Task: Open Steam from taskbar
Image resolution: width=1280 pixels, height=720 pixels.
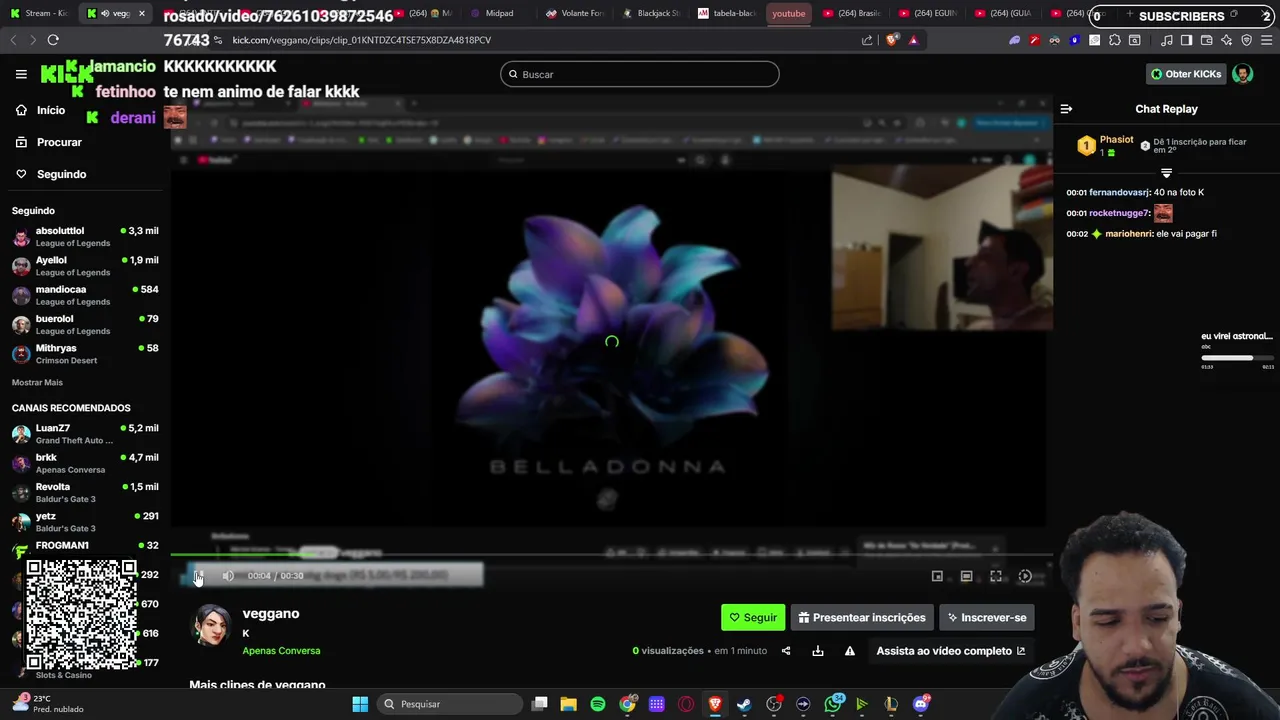Action: [x=744, y=704]
